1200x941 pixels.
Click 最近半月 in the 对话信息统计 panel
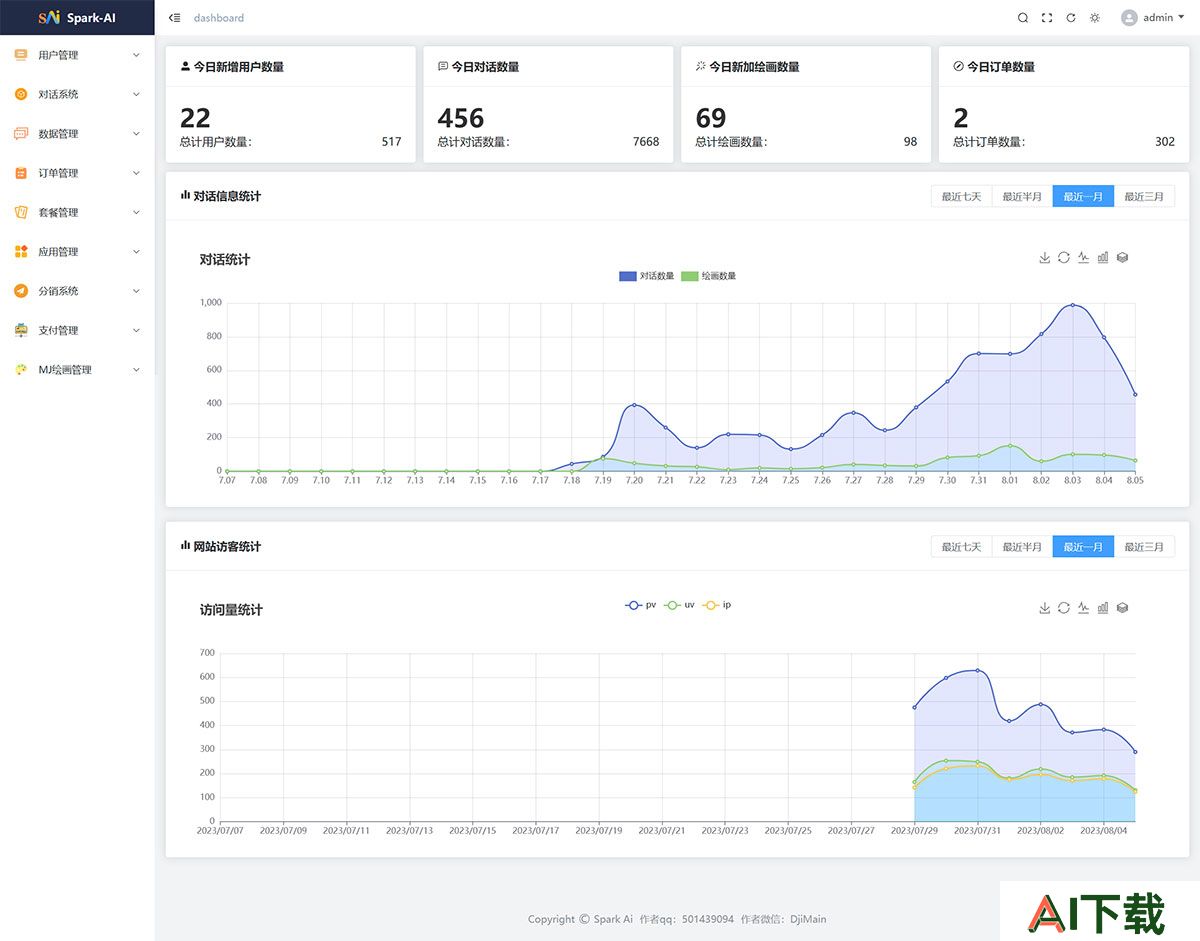pos(1022,196)
